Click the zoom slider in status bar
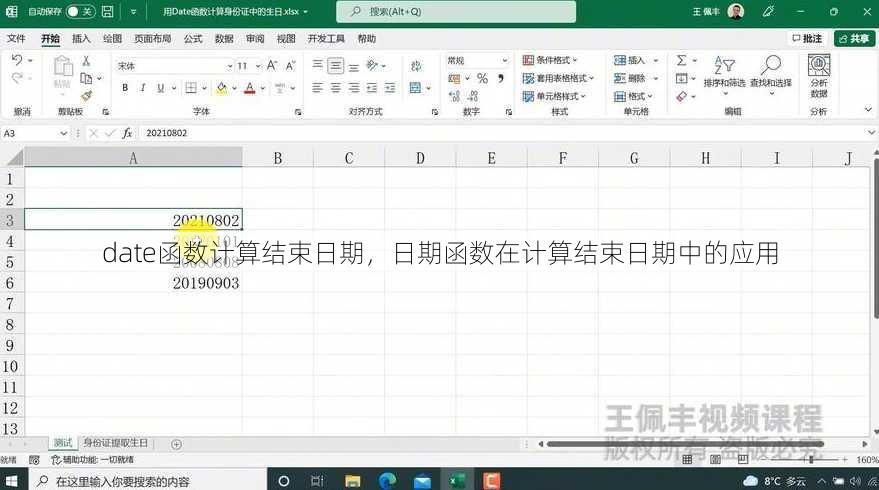879x490 pixels. coord(811,459)
